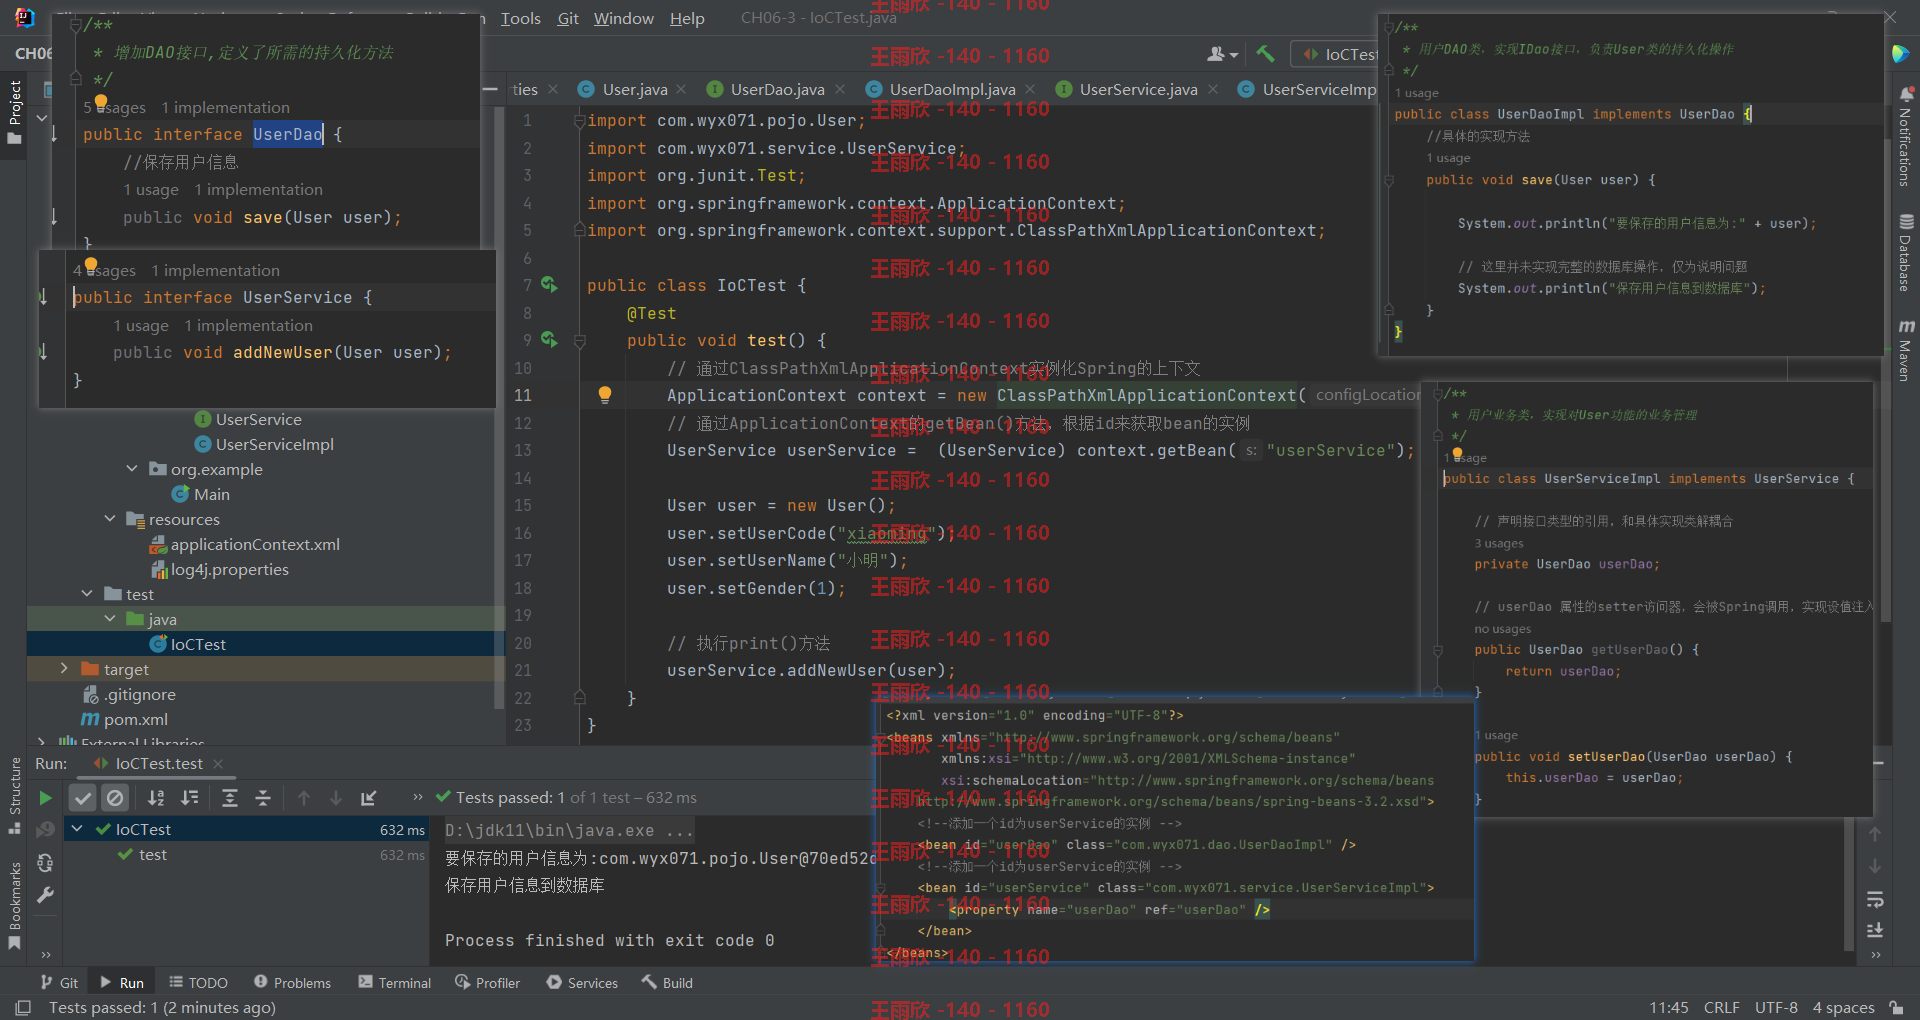Click the scroll to end console icon
This screenshot has width=1920, height=1020.
click(x=1875, y=931)
